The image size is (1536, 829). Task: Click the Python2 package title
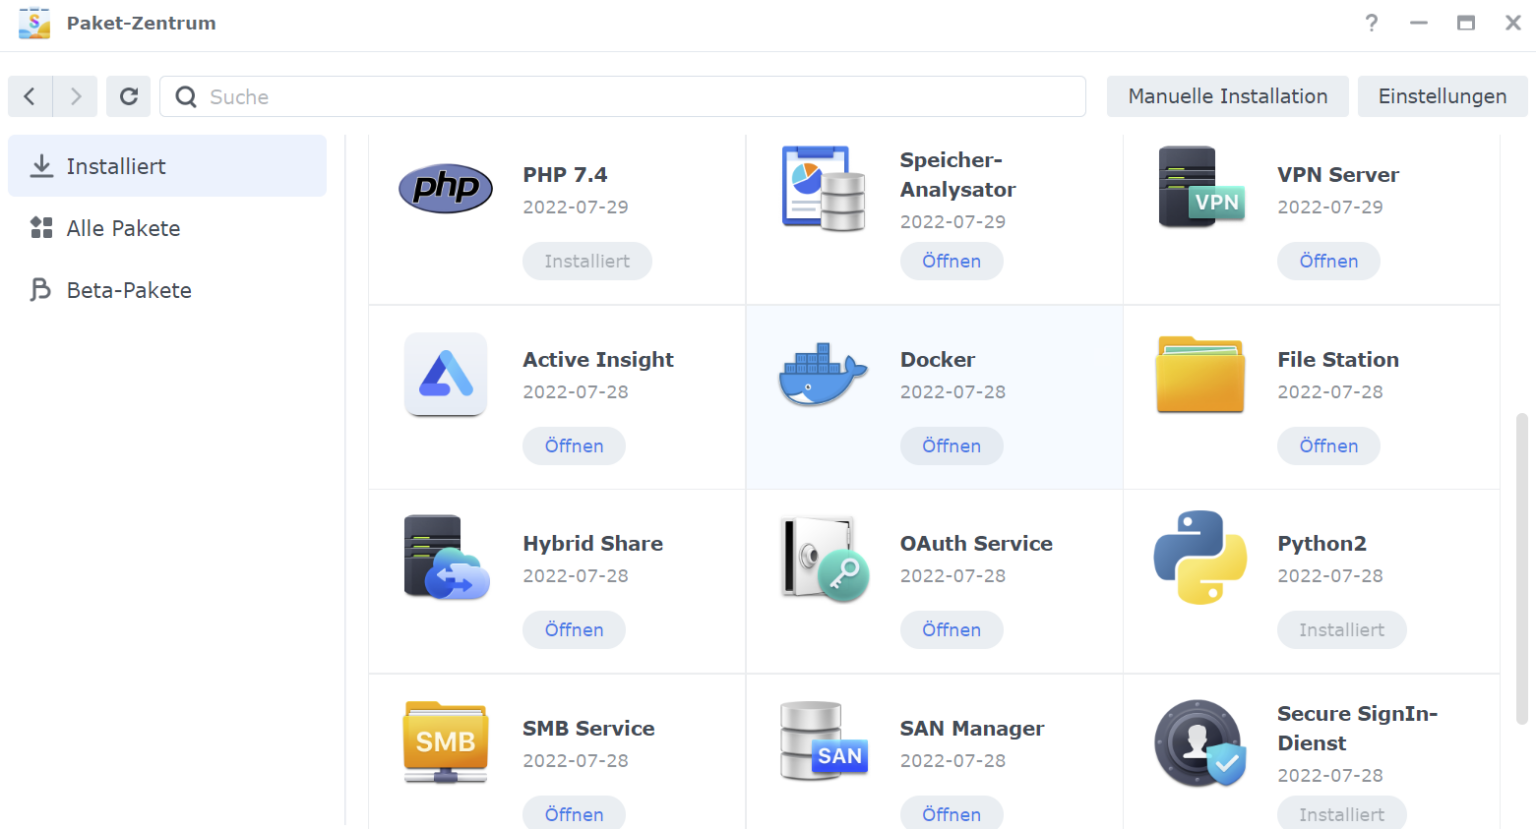click(1322, 544)
